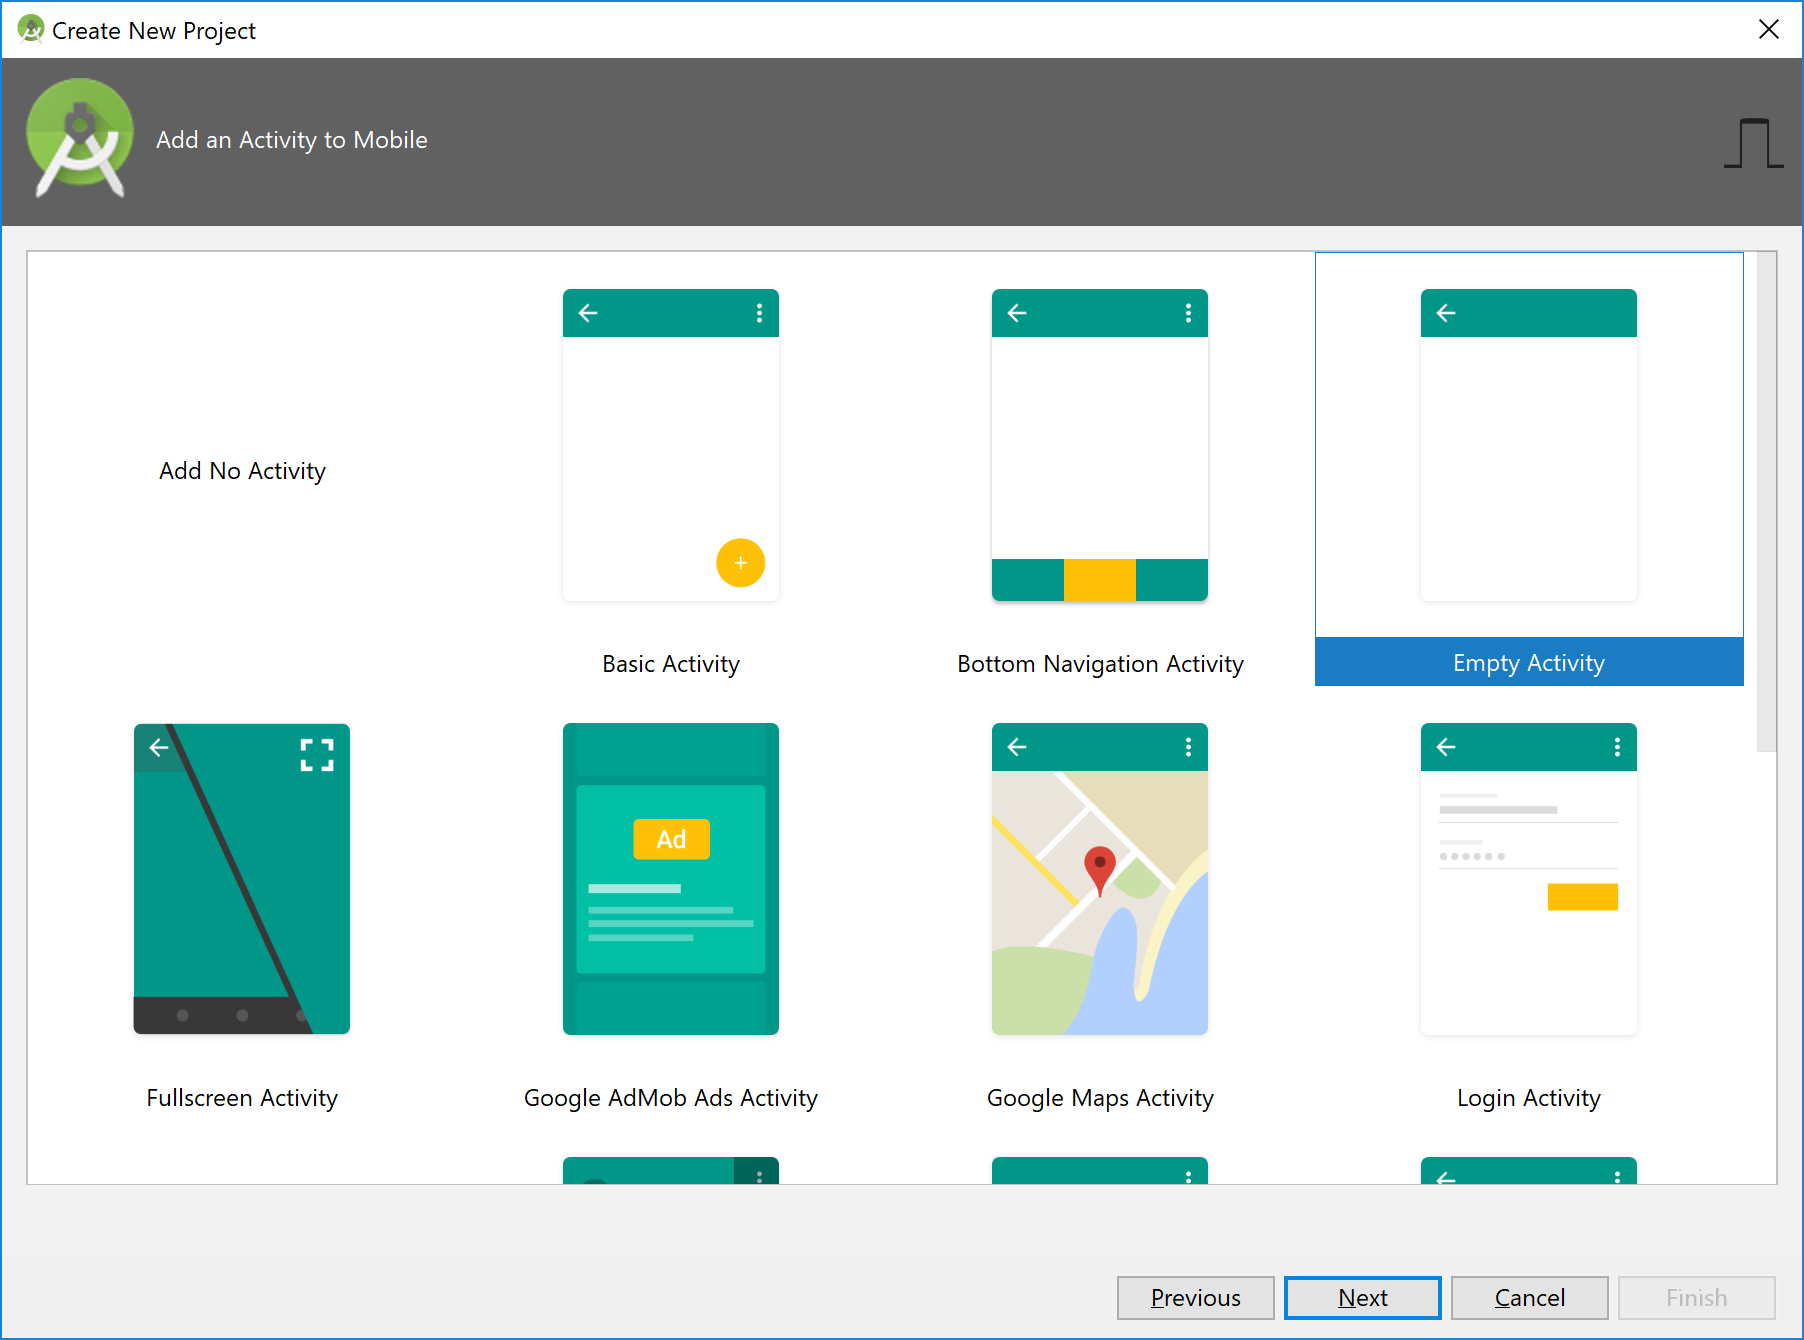Click the Basic Activity label text
Screen dimensions: 1804x1340
point(670,663)
